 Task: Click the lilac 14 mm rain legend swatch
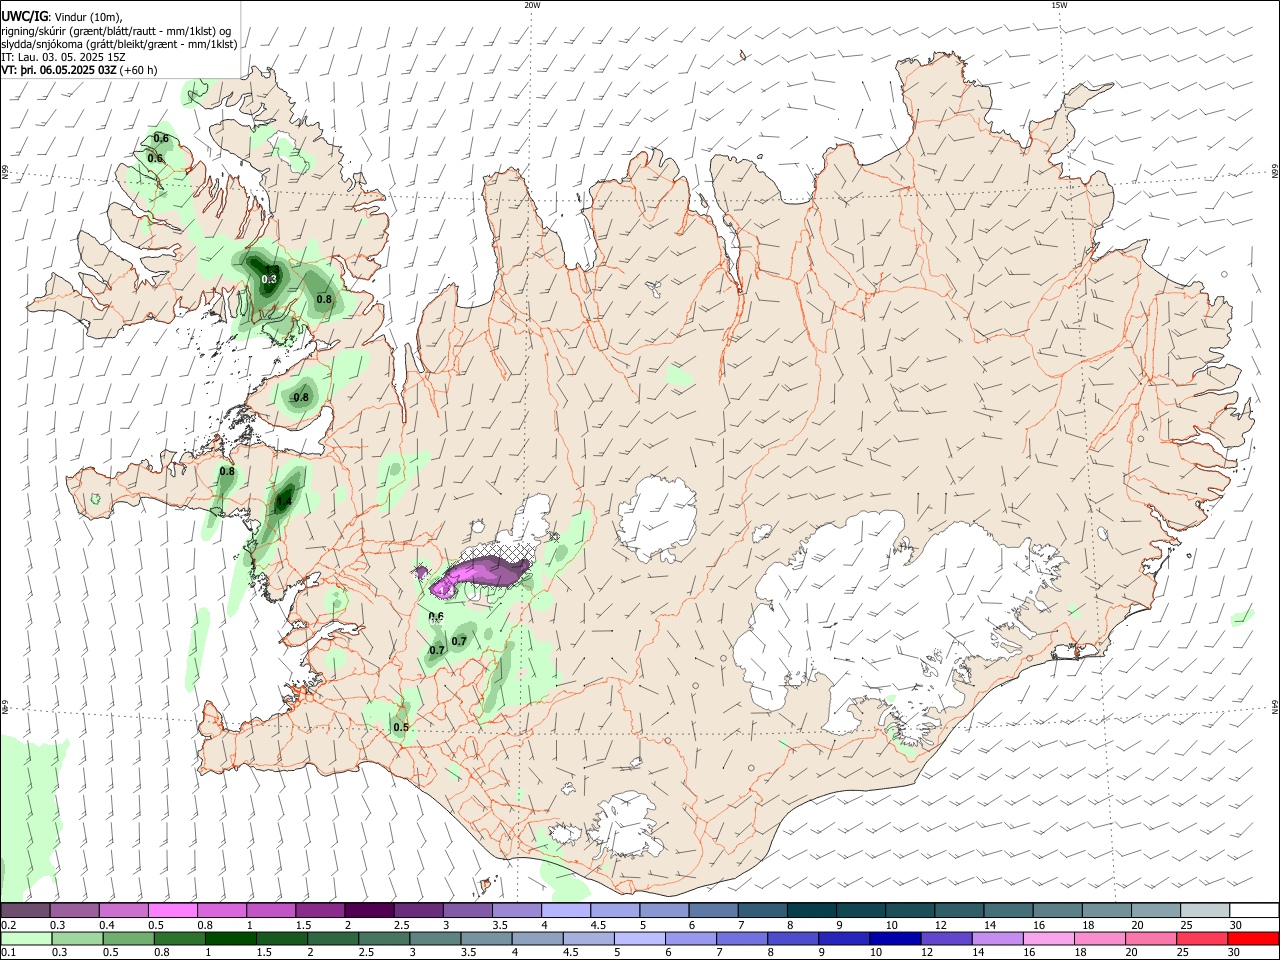(x=998, y=938)
